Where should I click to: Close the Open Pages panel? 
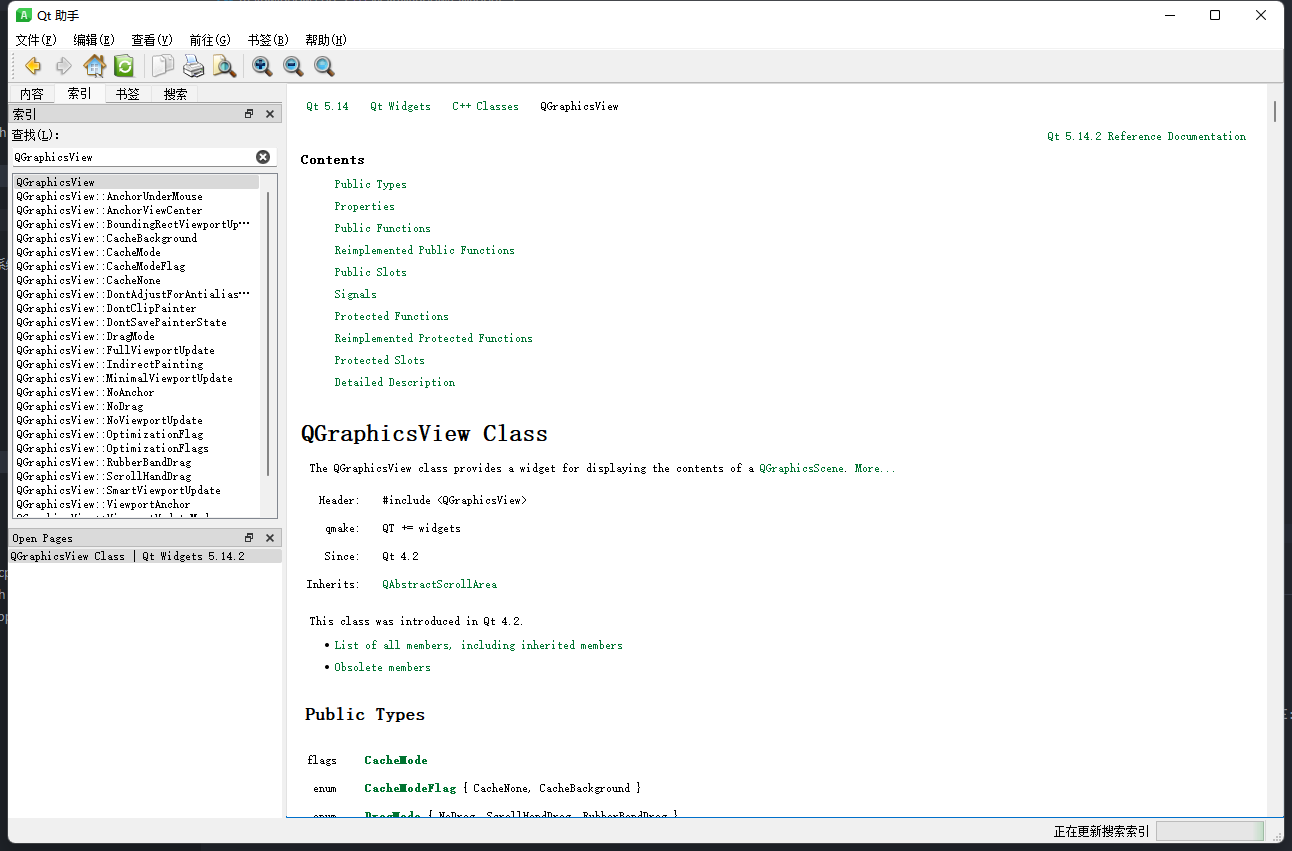point(270,538)
